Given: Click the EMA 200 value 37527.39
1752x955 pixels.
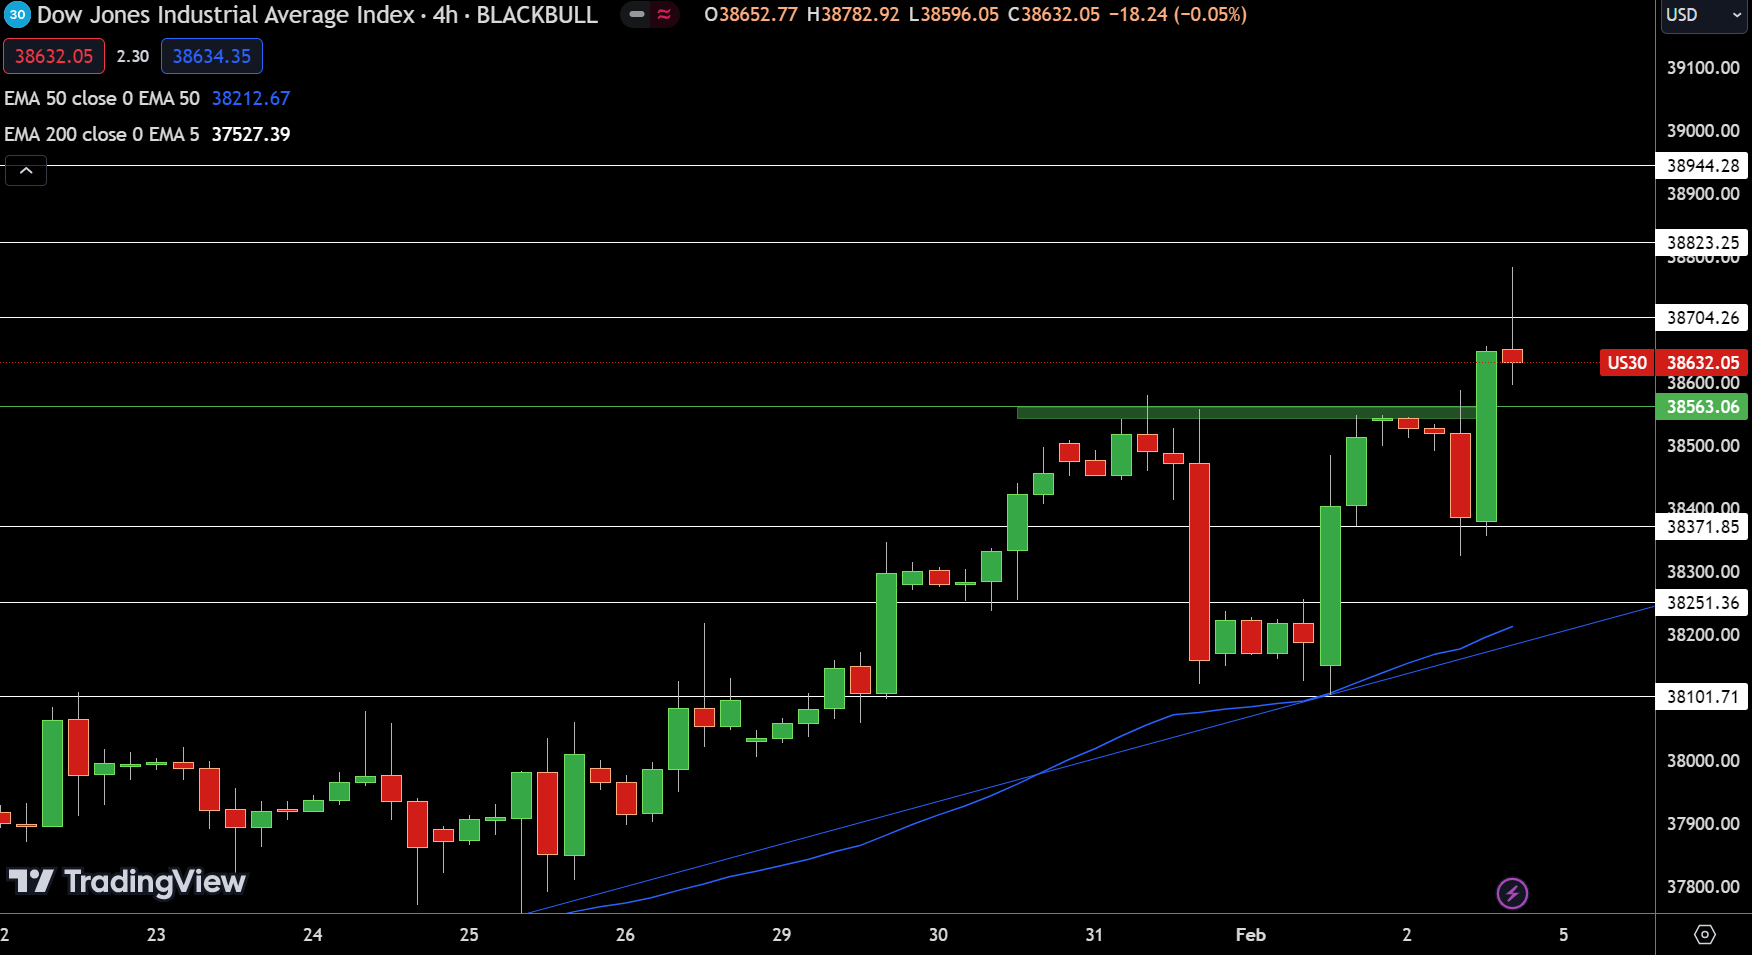Looking at the screenshot, I should (x=251, y=134).
